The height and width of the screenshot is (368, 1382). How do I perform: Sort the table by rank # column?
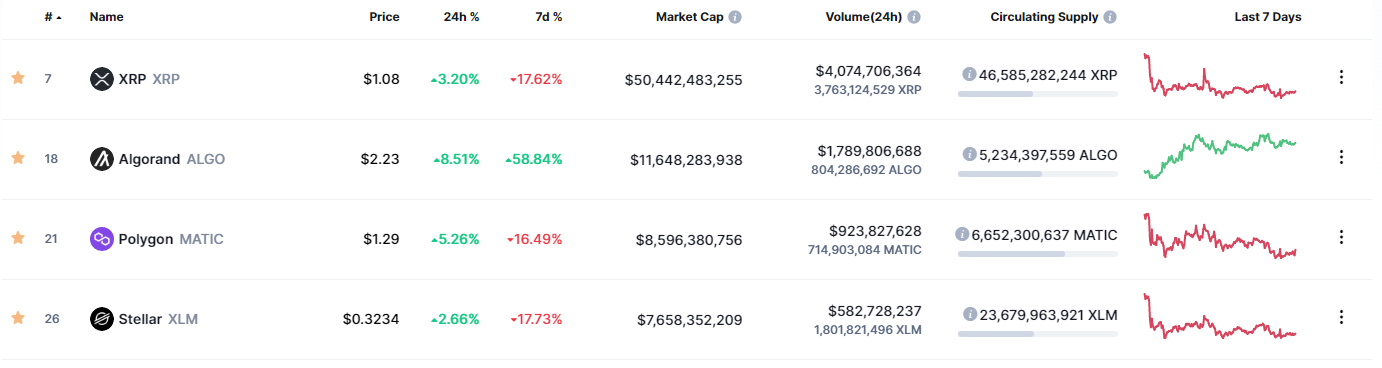(53, 18)
